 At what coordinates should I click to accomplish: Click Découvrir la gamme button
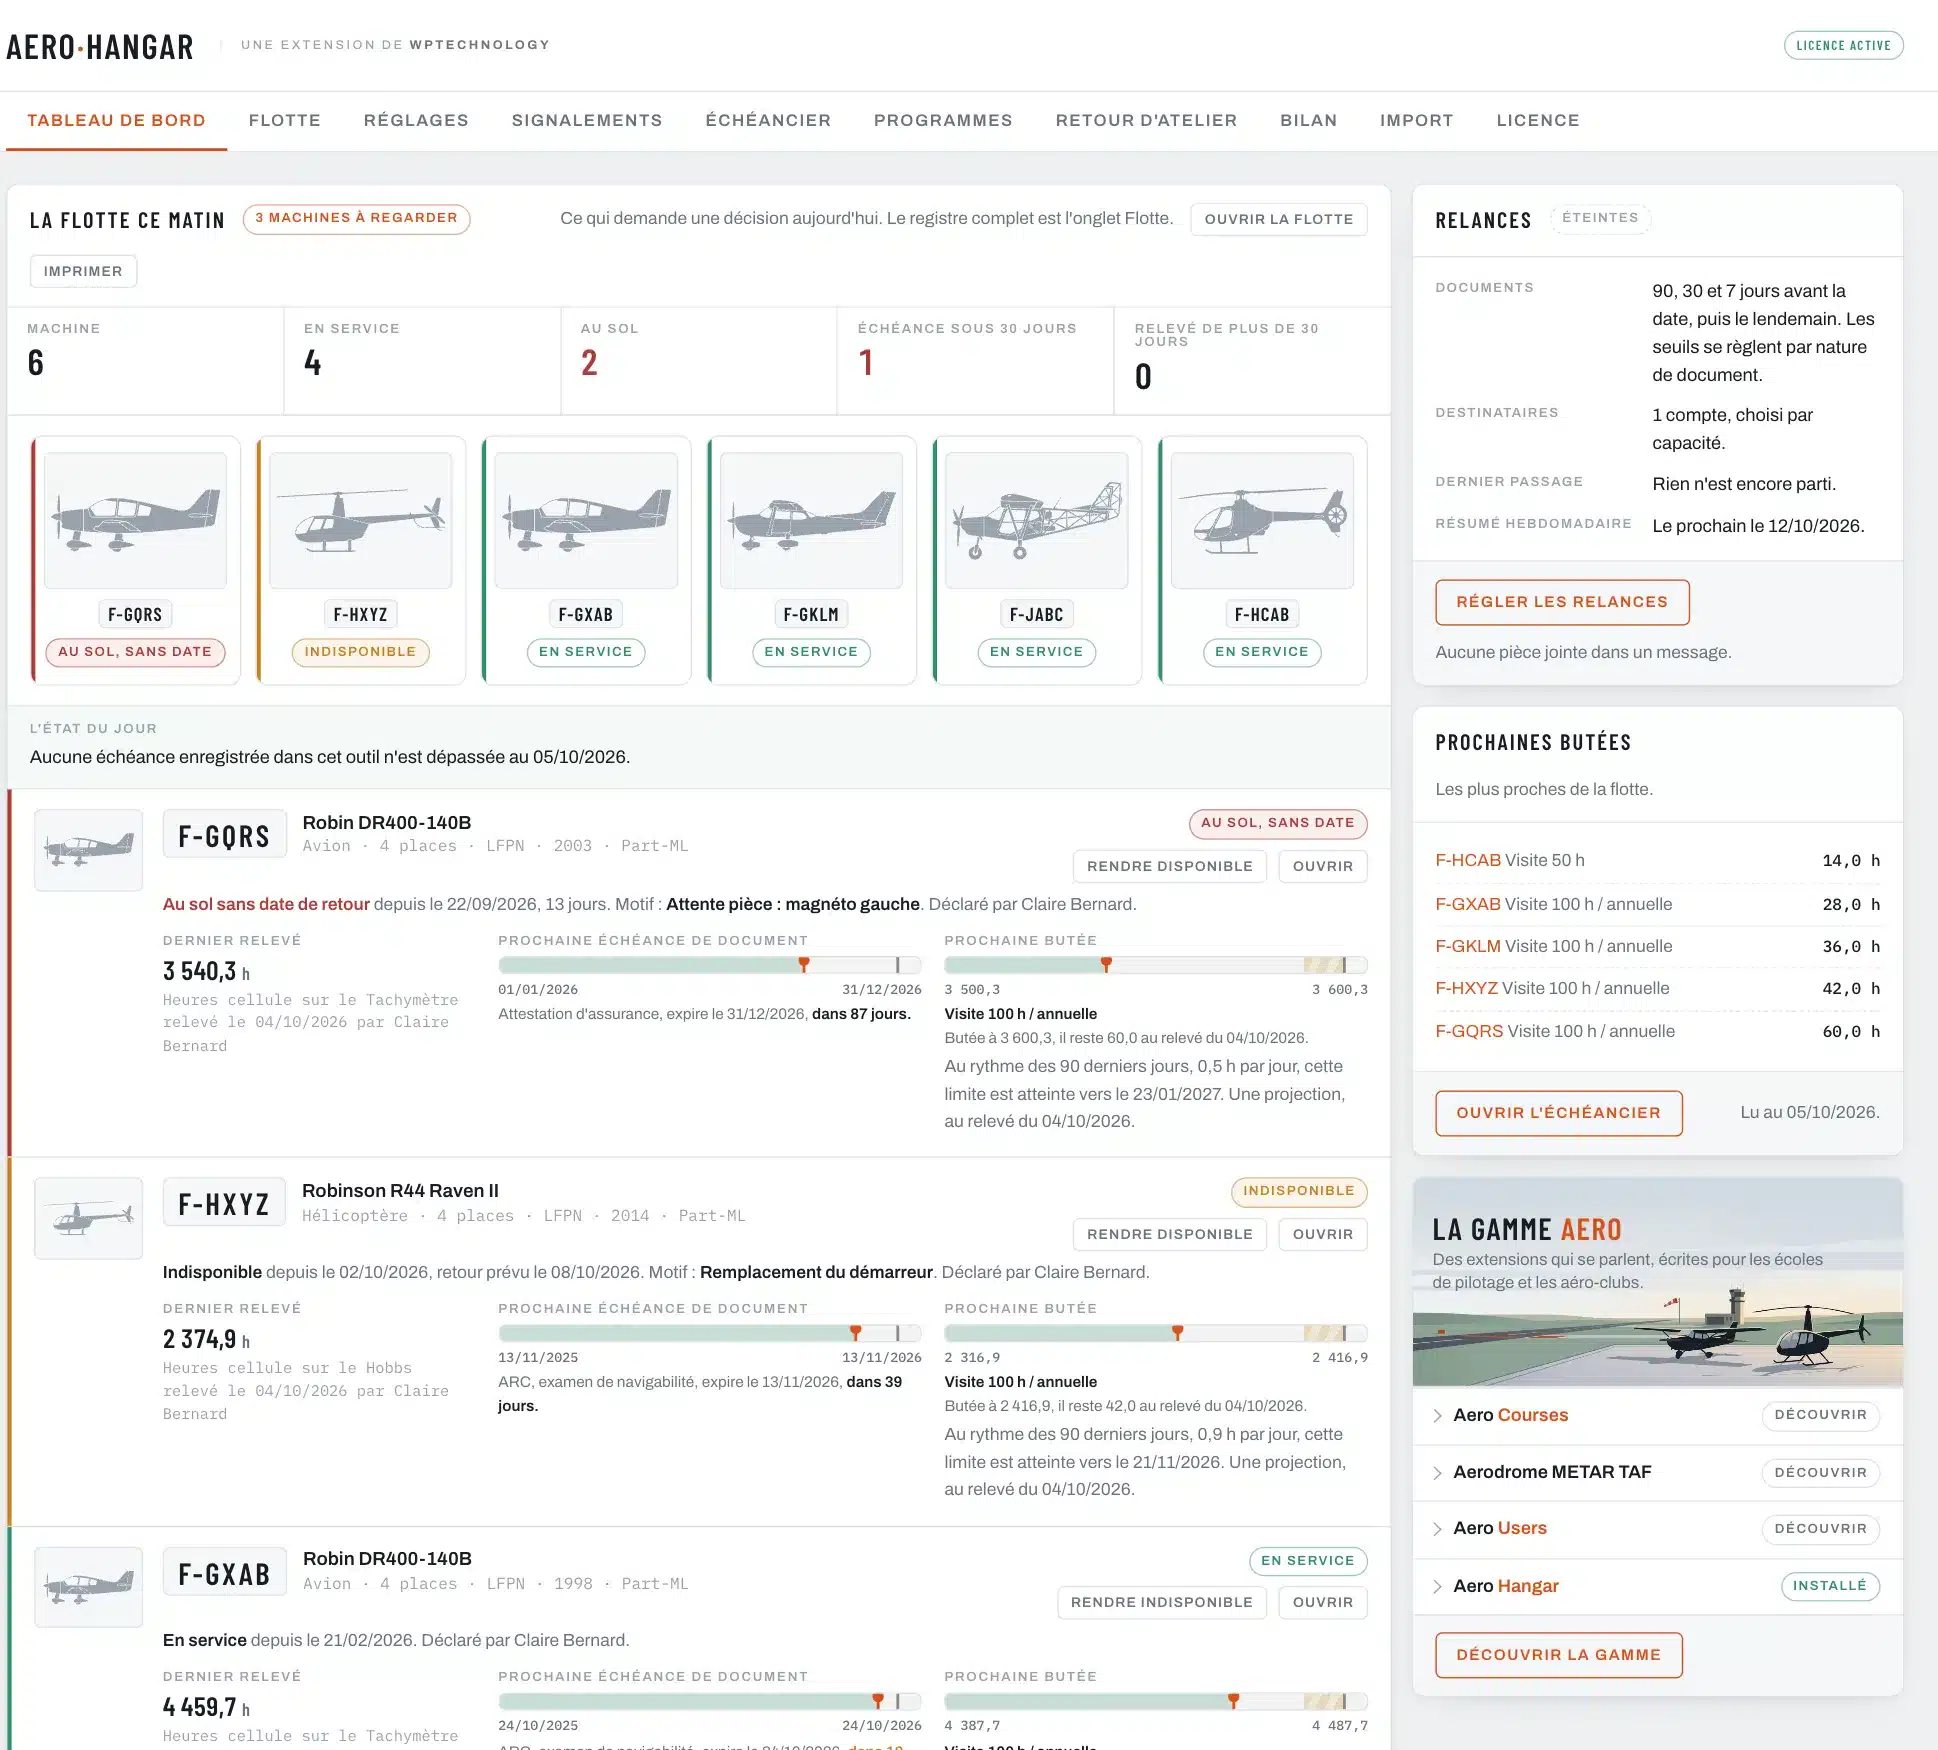point(1558,1655)
